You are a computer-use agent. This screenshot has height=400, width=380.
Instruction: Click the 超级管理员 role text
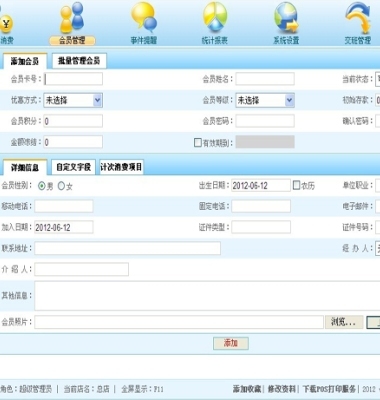[x=35, y=389]
